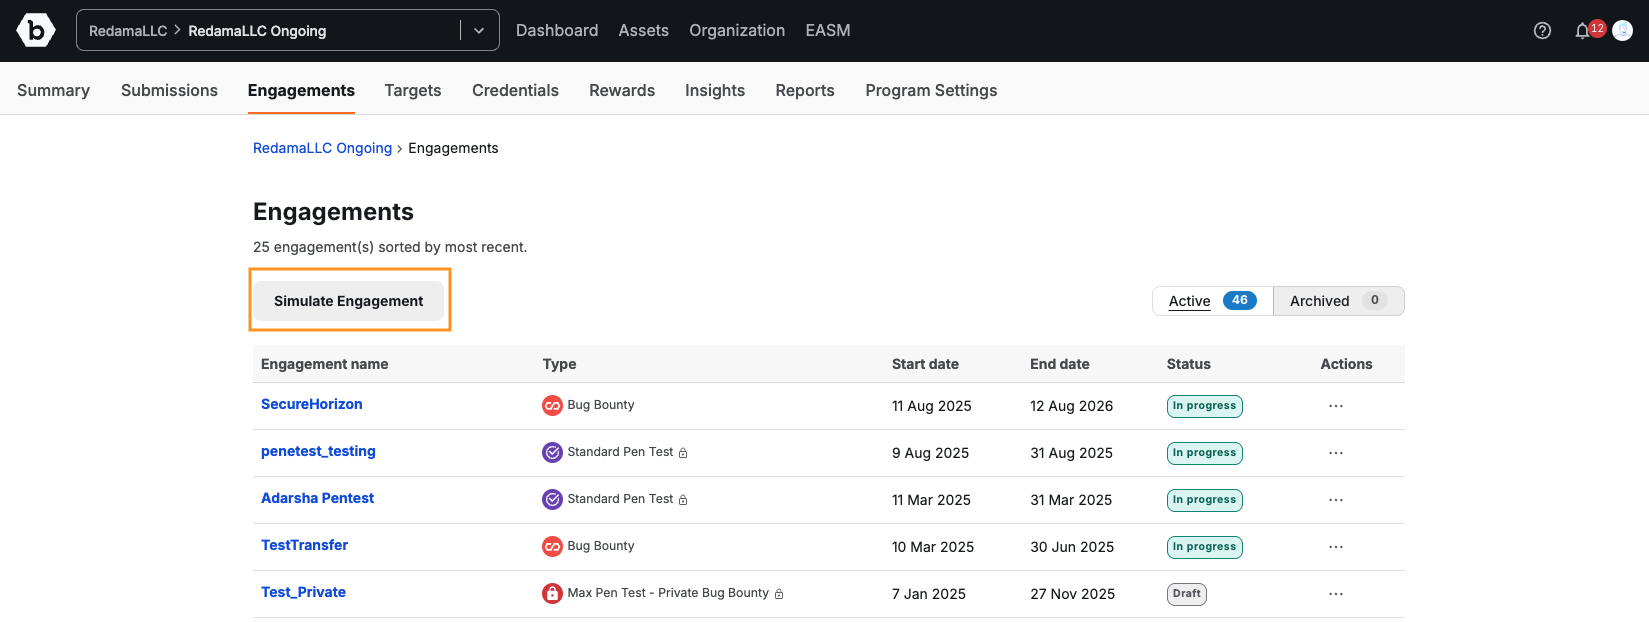Open the help question mark icon
This screenshot has height=622, width=1649.
click(1542, 31)
